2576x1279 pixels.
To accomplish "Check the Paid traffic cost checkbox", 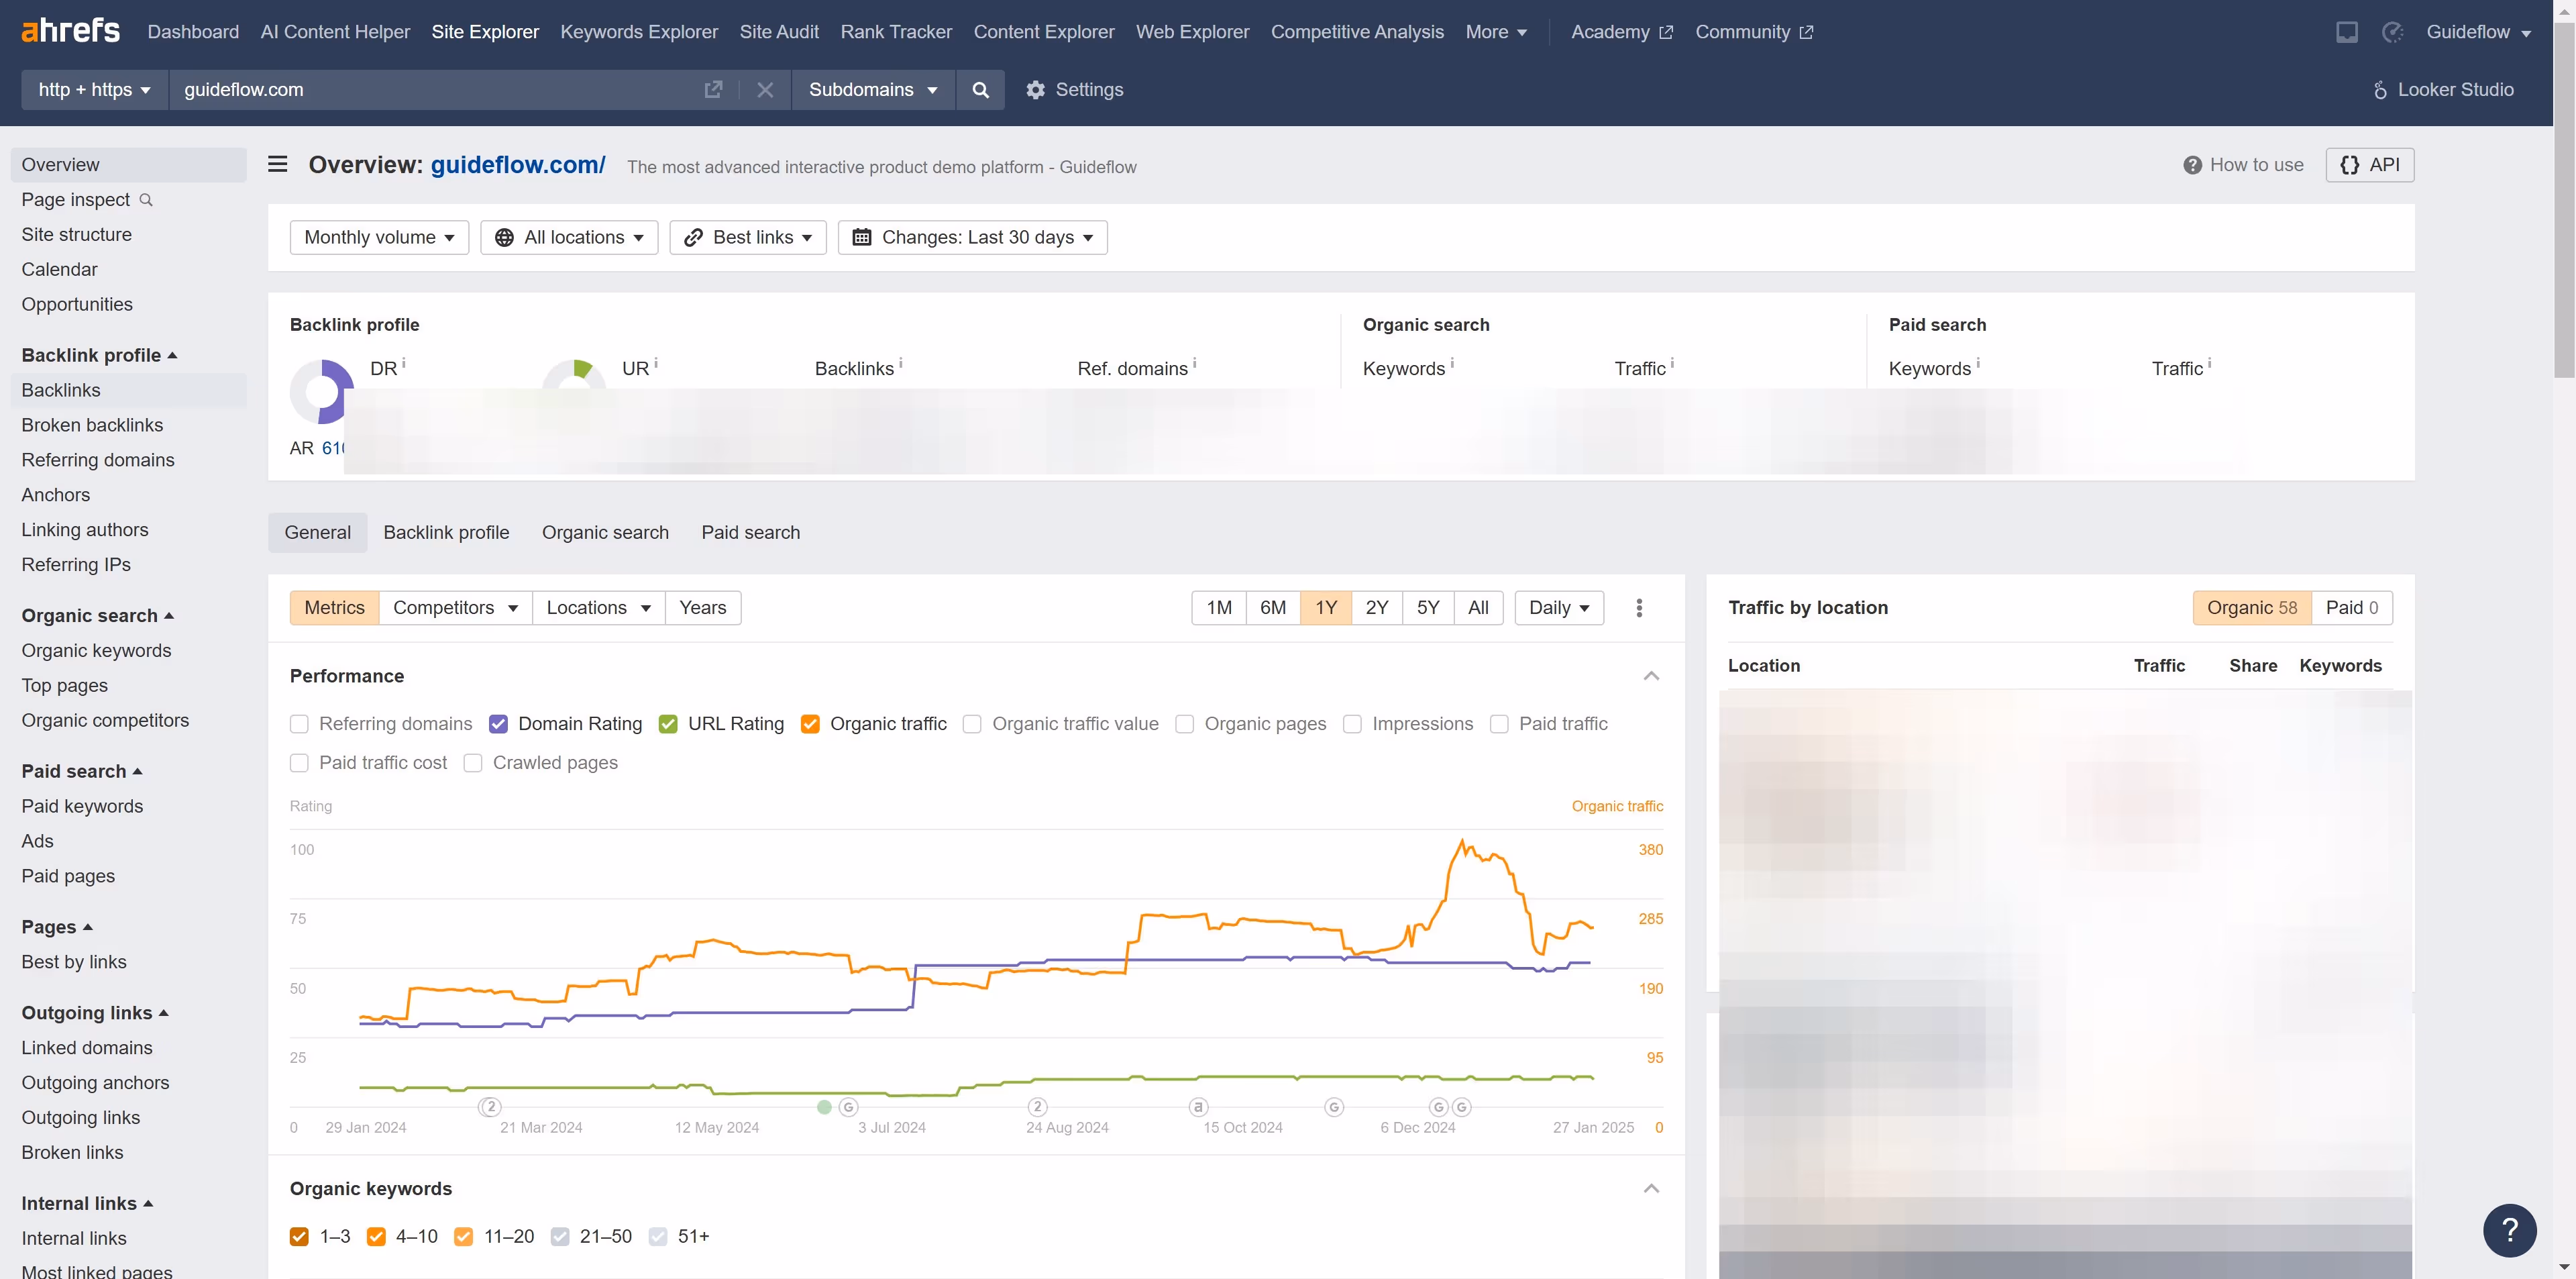I will coord(299,762).
